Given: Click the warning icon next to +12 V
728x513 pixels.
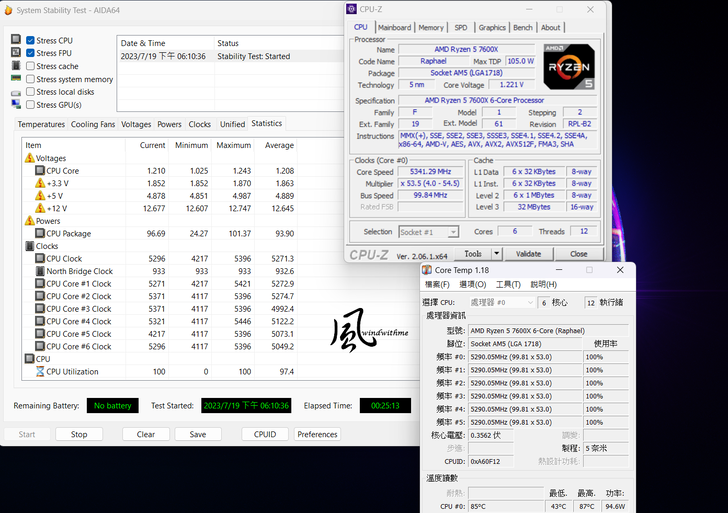Looking at the screenshot, I should pos(40,209).
